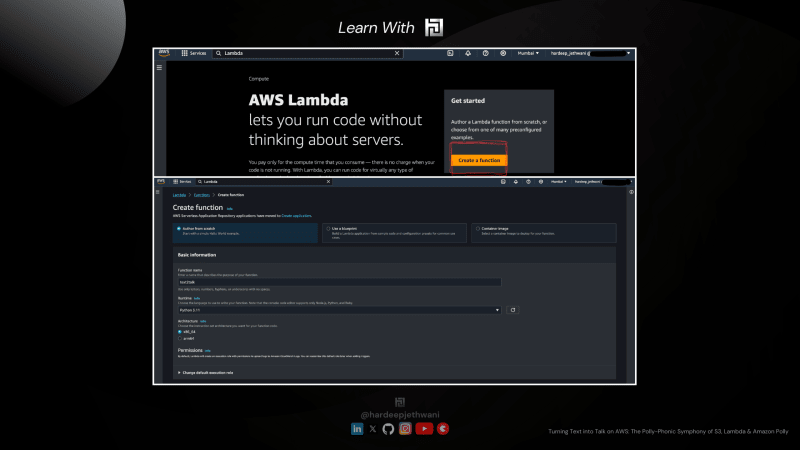This screenshot has width=800, height=450.
Task: Open the Instagram icon in footer
Action: (405, 429)
